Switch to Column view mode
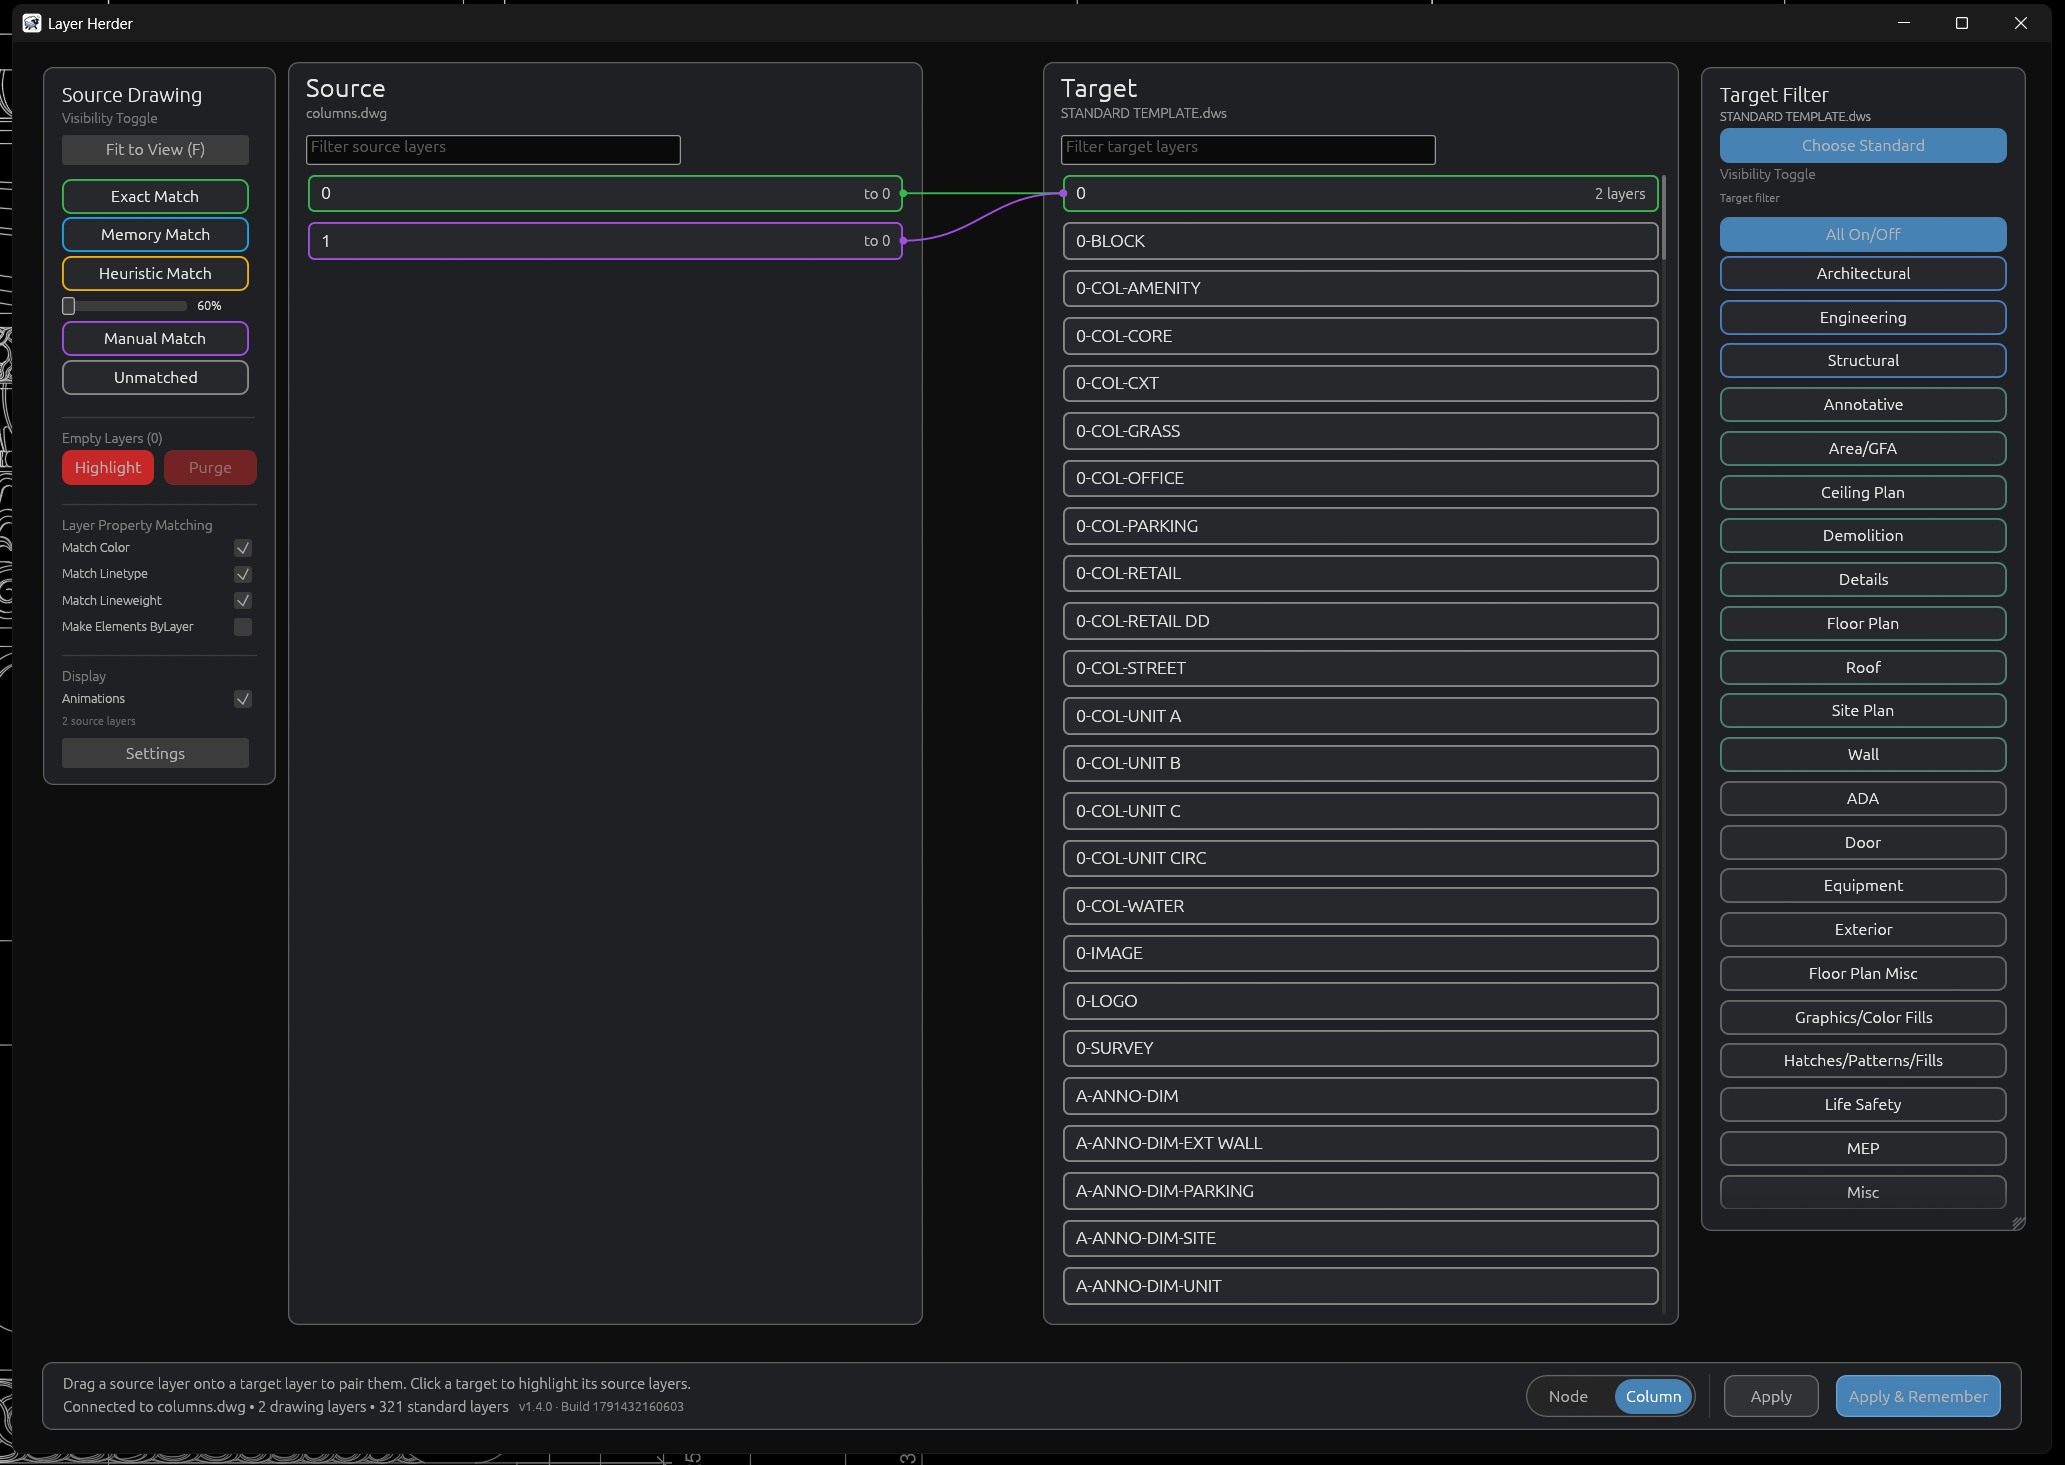The width and height of the screenshot is (2065, 1465). (1653, 1396)
